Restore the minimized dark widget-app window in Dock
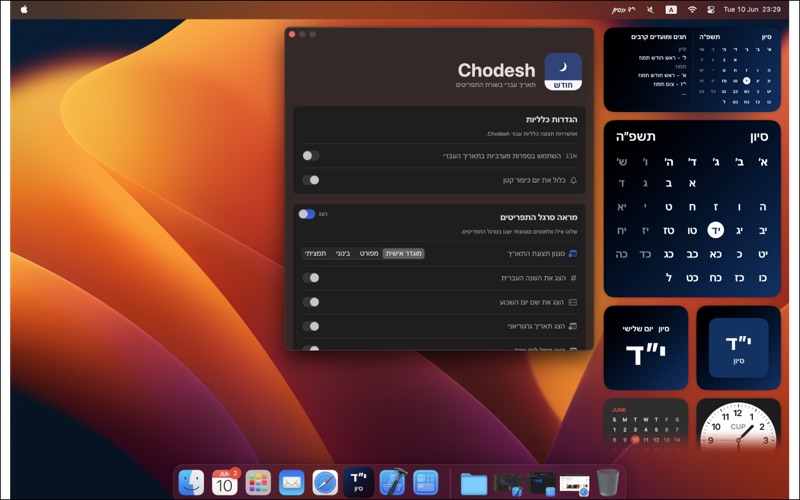 click(541, 485)
